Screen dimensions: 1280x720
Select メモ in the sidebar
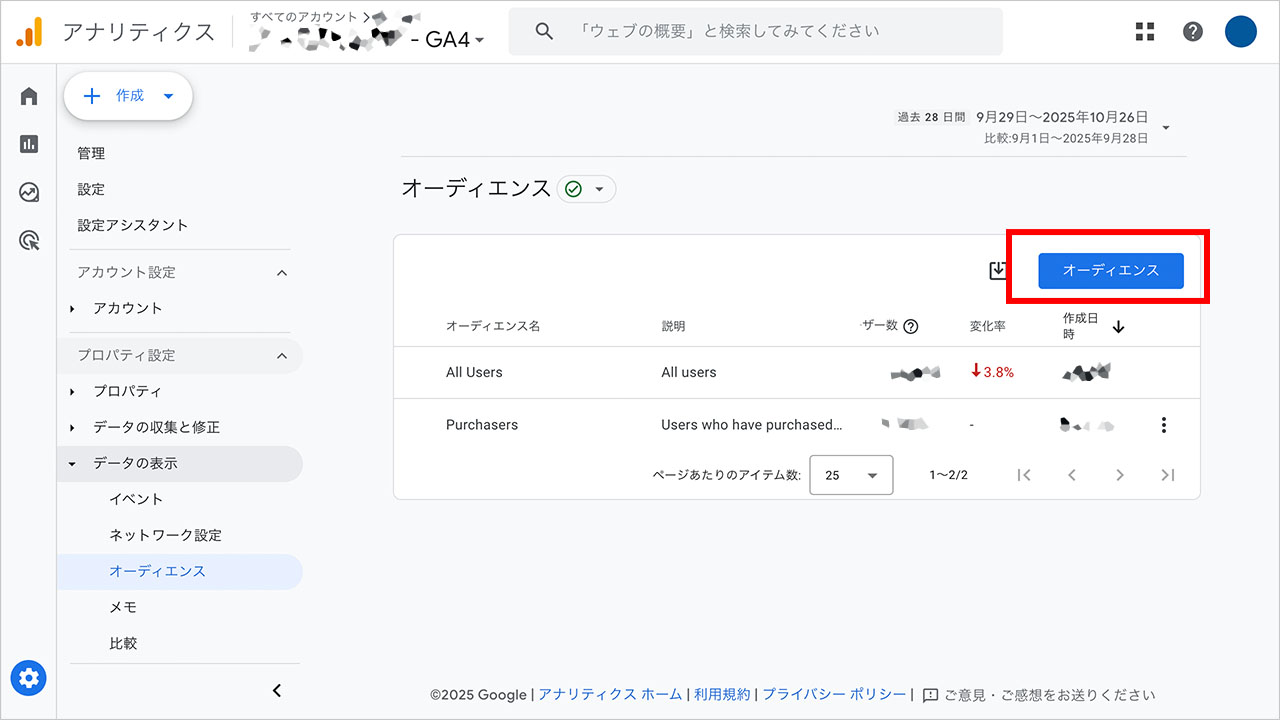[x=123, y=607]
